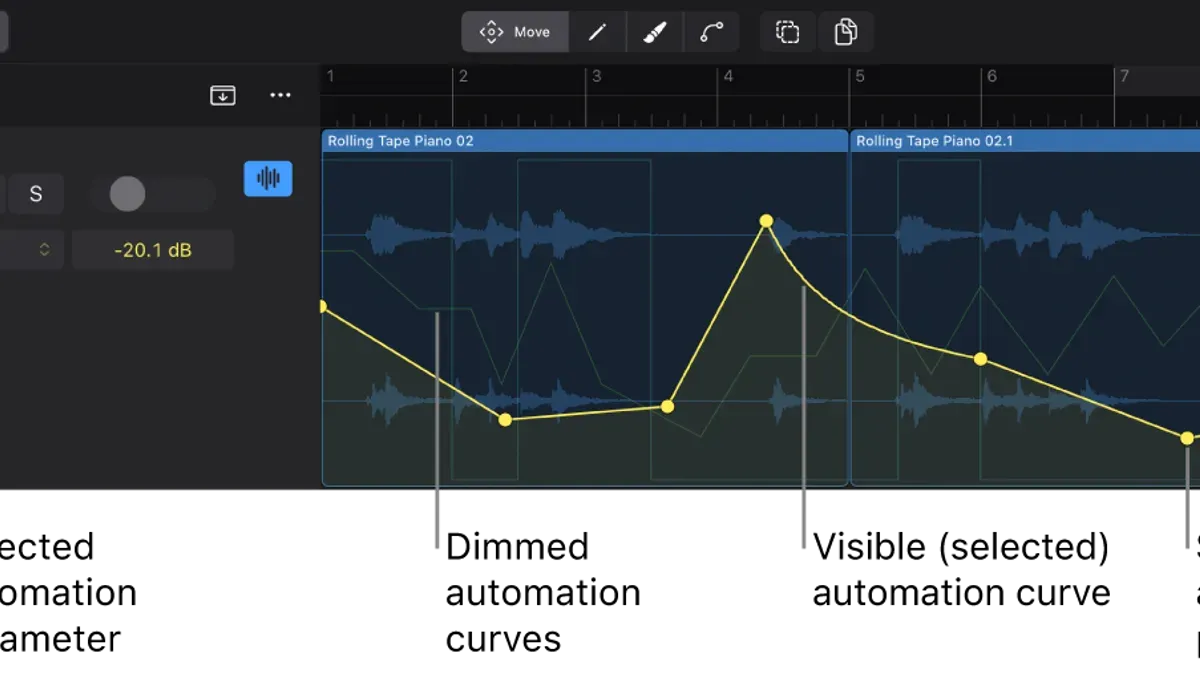Select the Pencil tool
Viewport: 1200px width, 675px height.
597,32
